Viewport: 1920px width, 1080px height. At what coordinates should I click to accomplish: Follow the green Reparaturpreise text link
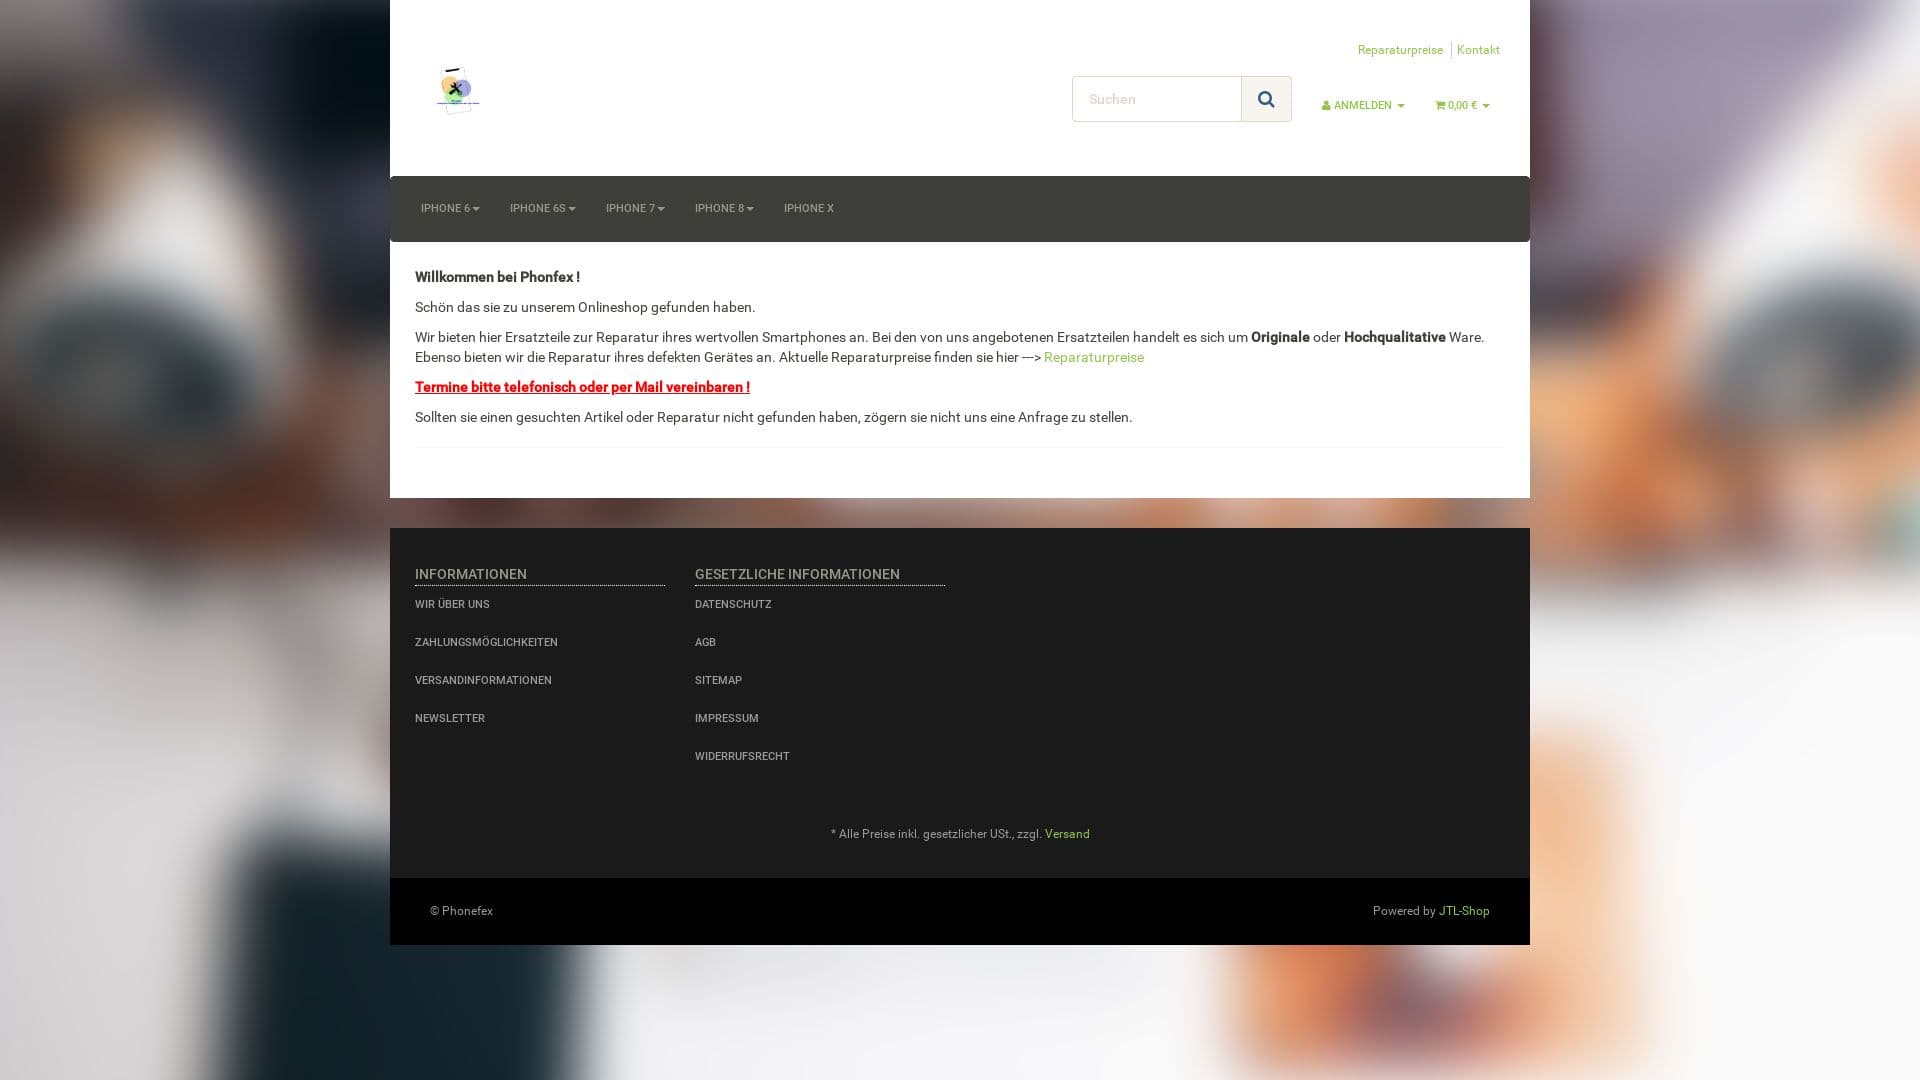click(x=1093, y=357)
